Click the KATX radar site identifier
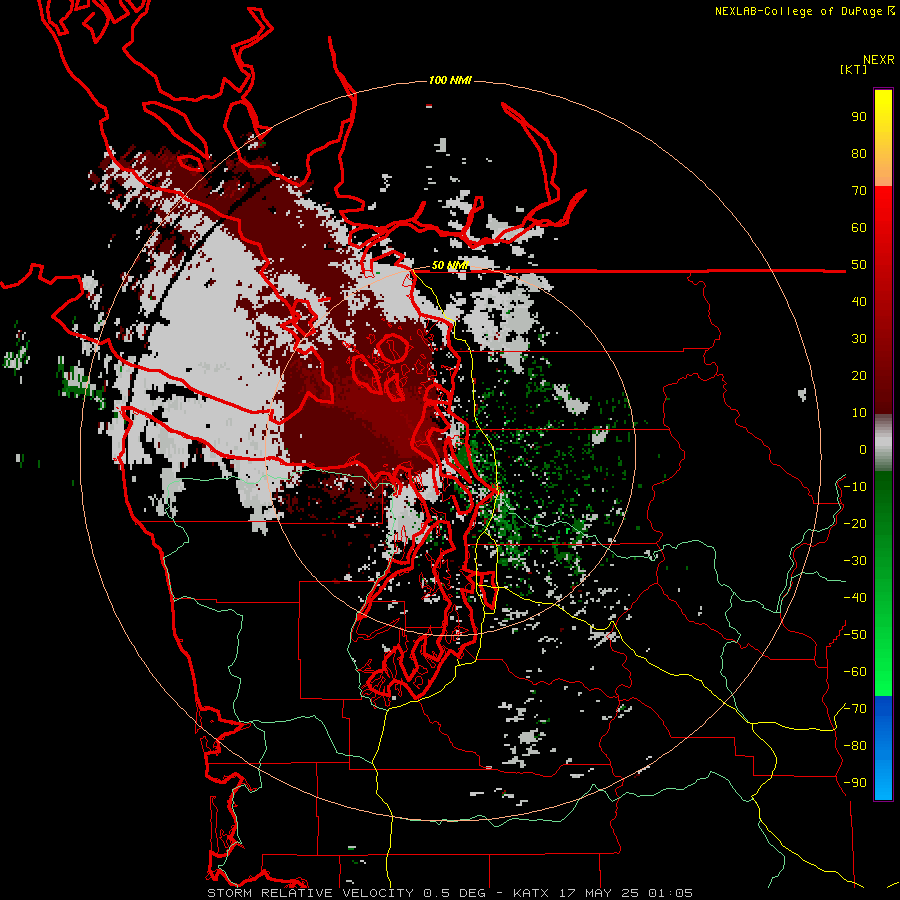The width and height of the screenshot is (900, 900). pyautogui.click(x=530, y=893)
